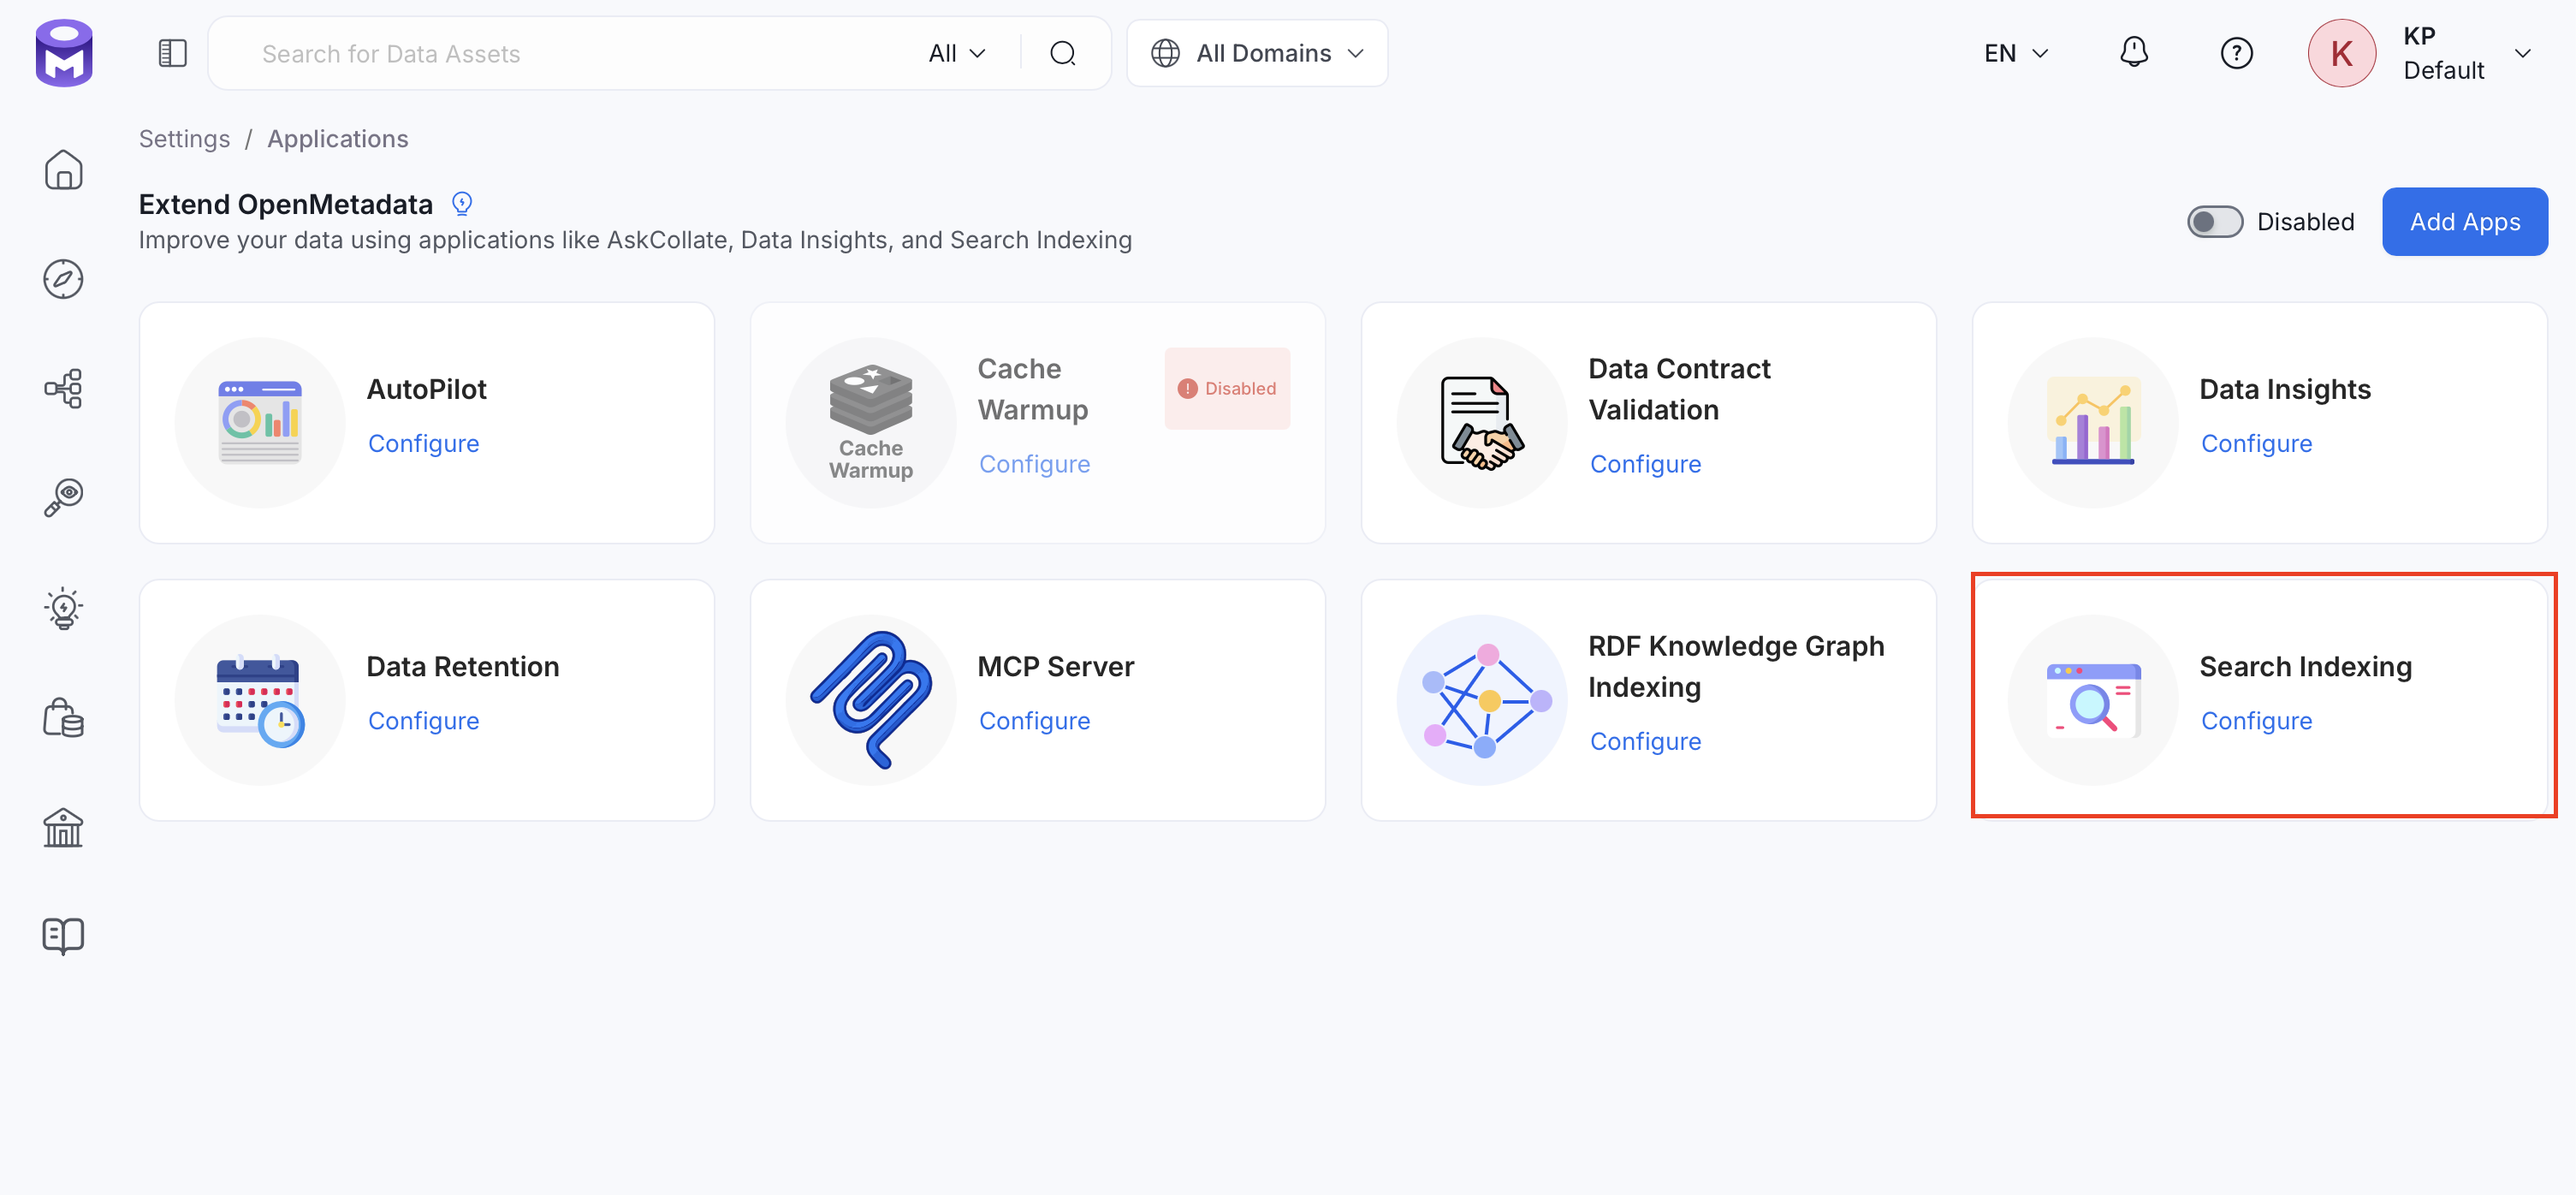
Task: Open Explore compass icon in sidebar
Action: point(63,279)
